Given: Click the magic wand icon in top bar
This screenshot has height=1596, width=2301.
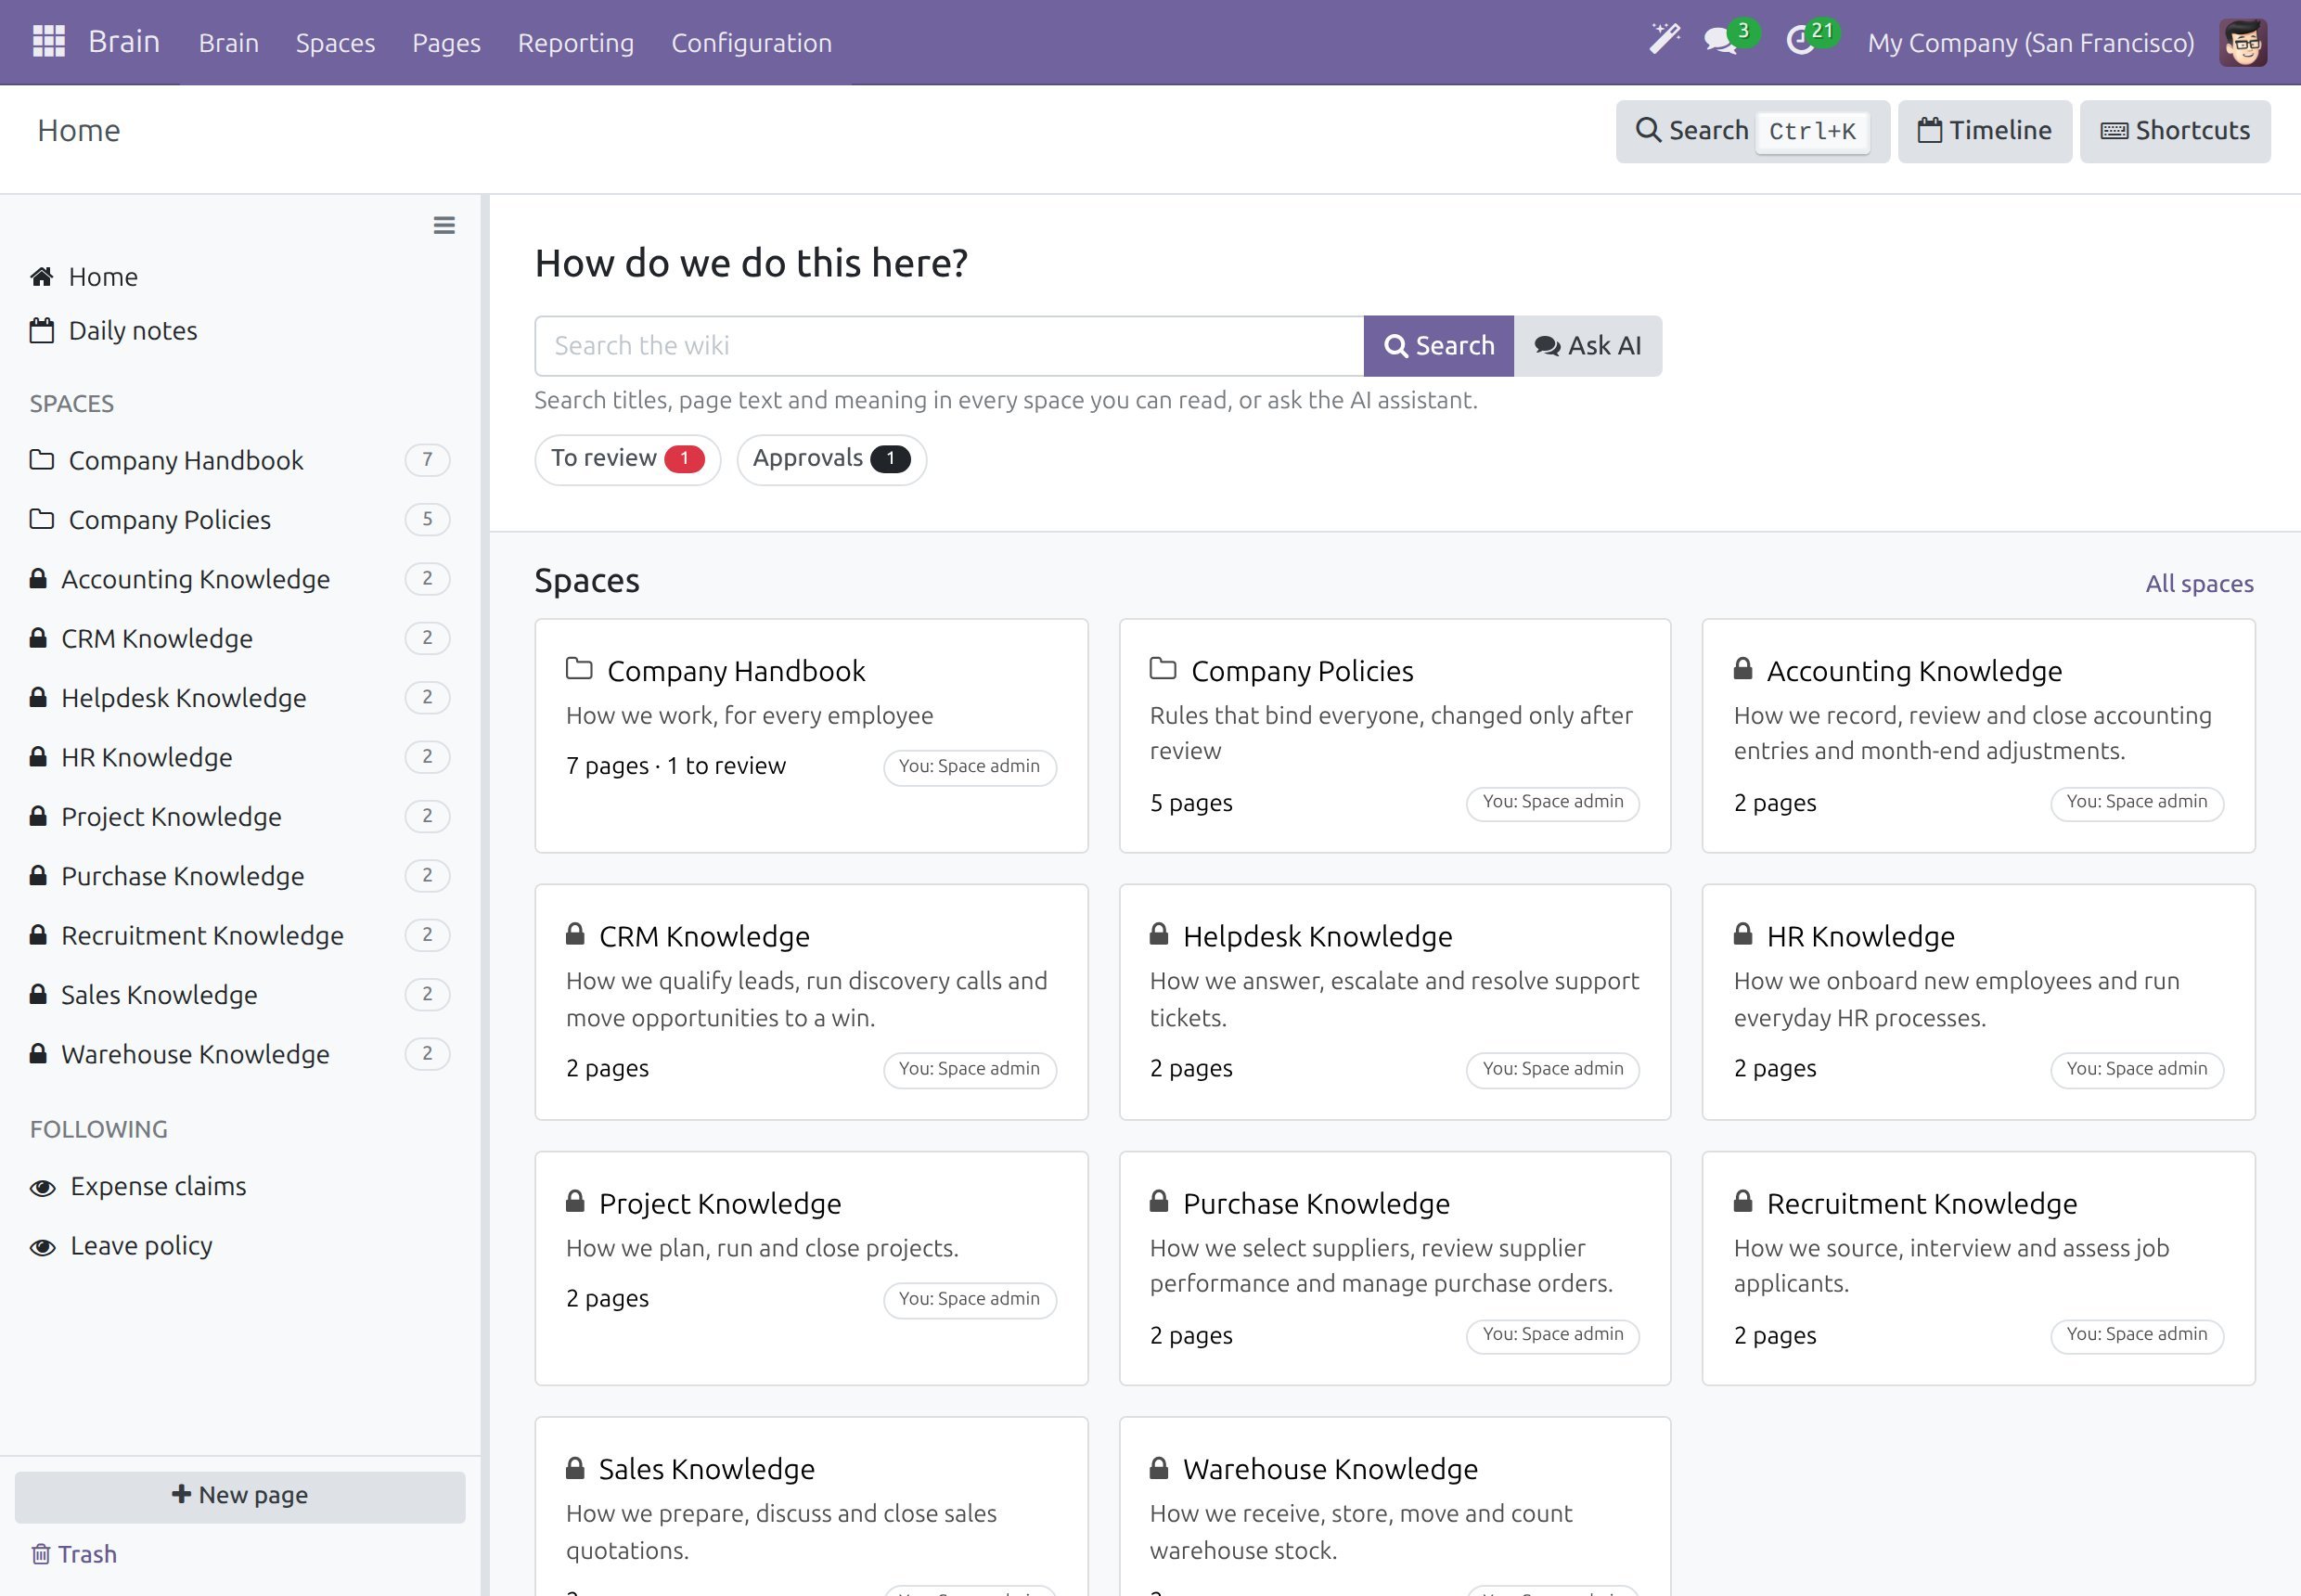Looking at the screenshot, I should click(x=1664, y=39).
